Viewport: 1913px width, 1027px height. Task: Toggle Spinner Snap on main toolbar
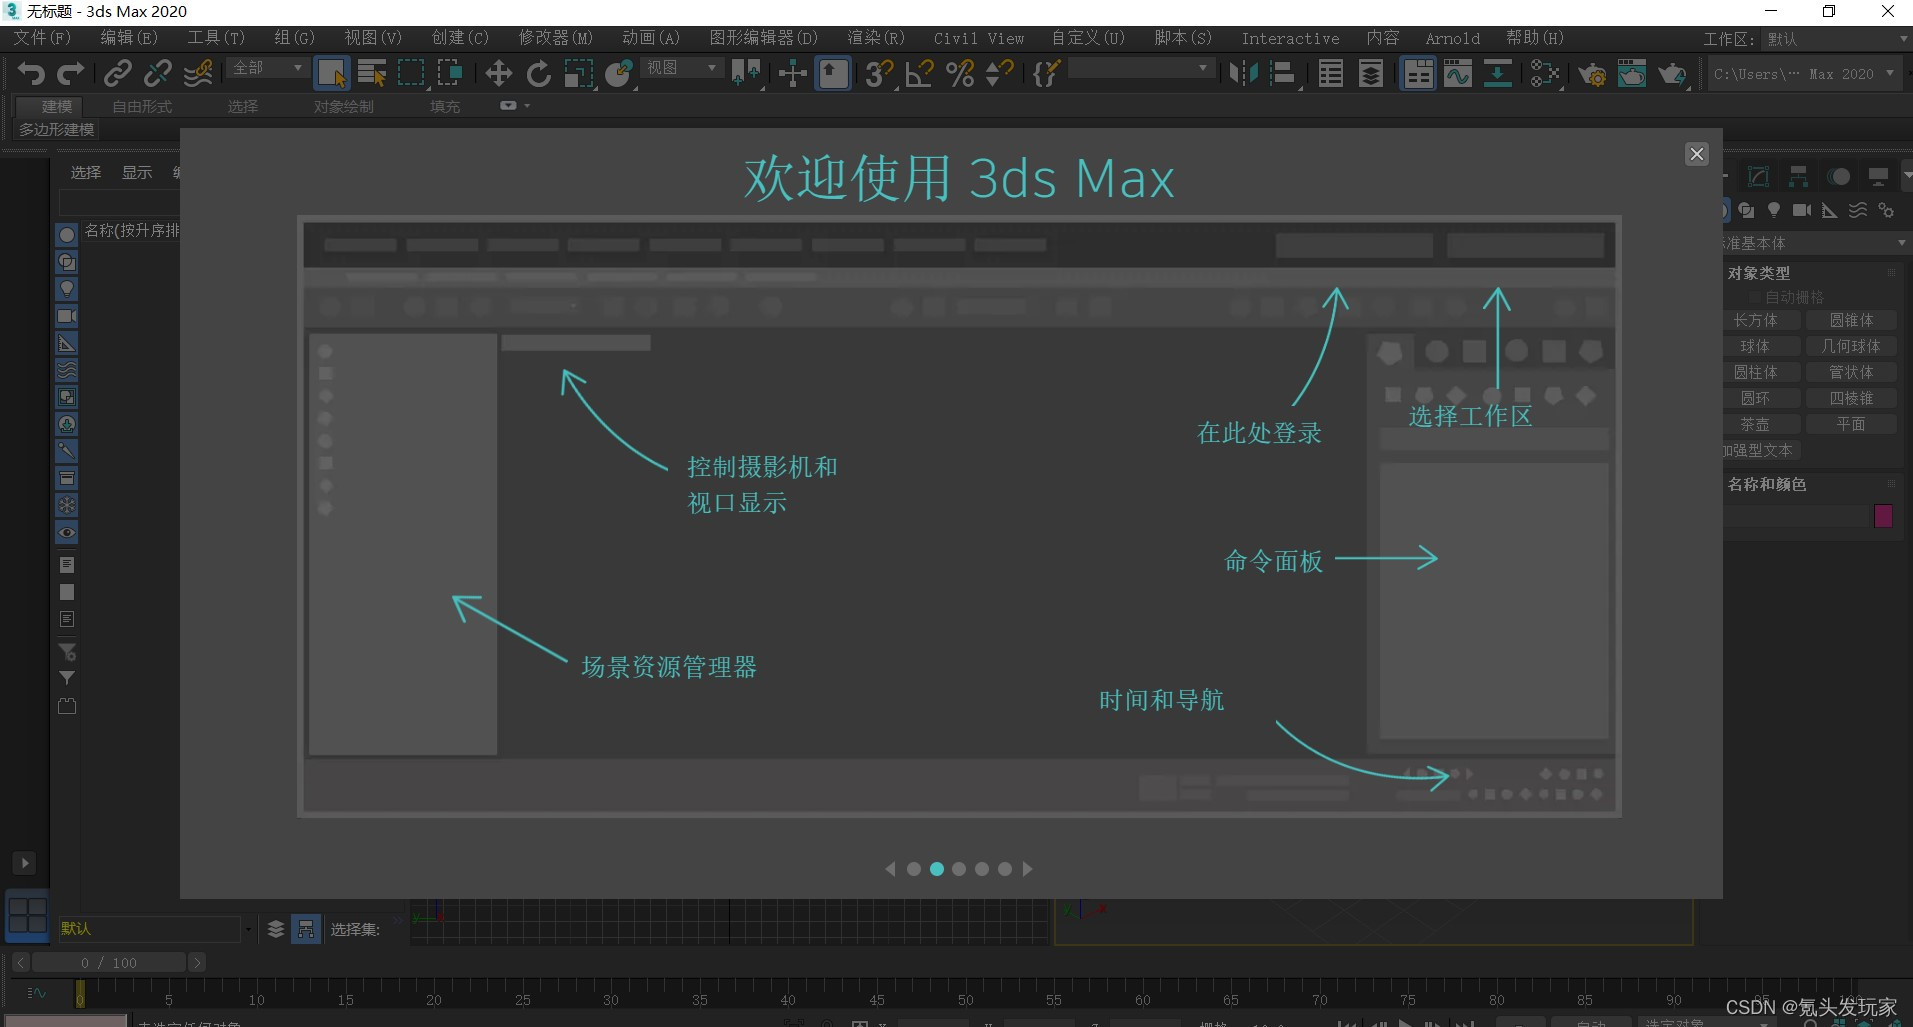pos(999,73)
